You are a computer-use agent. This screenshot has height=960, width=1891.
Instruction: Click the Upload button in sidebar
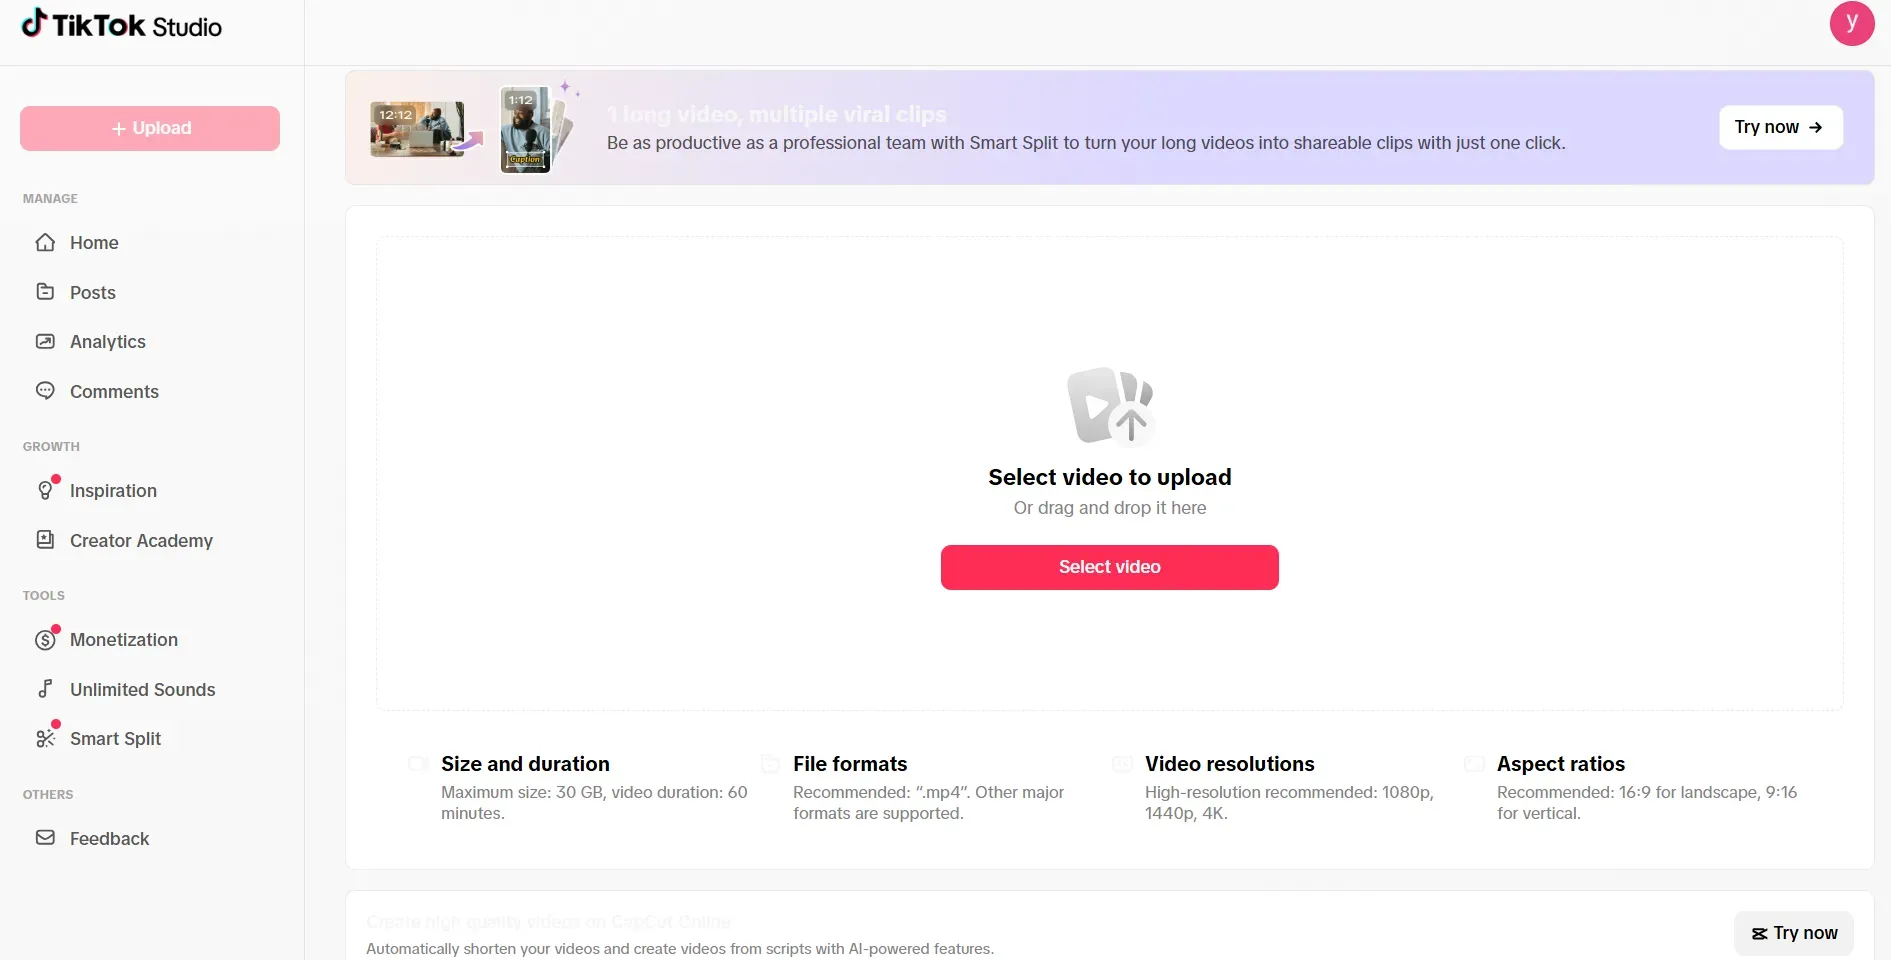point(150,128)
